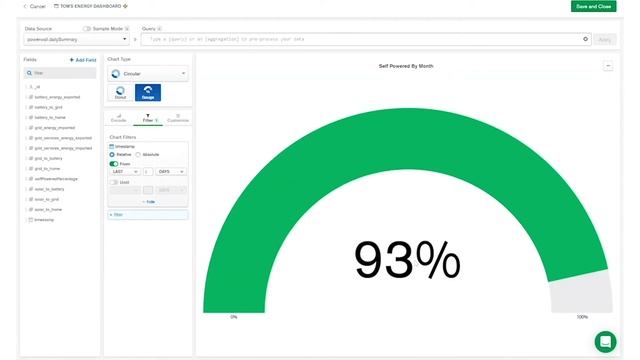Toggle Sample Mode switch
Image resolution: width=640 pixels, height=360 pixels.
point(87,29)
